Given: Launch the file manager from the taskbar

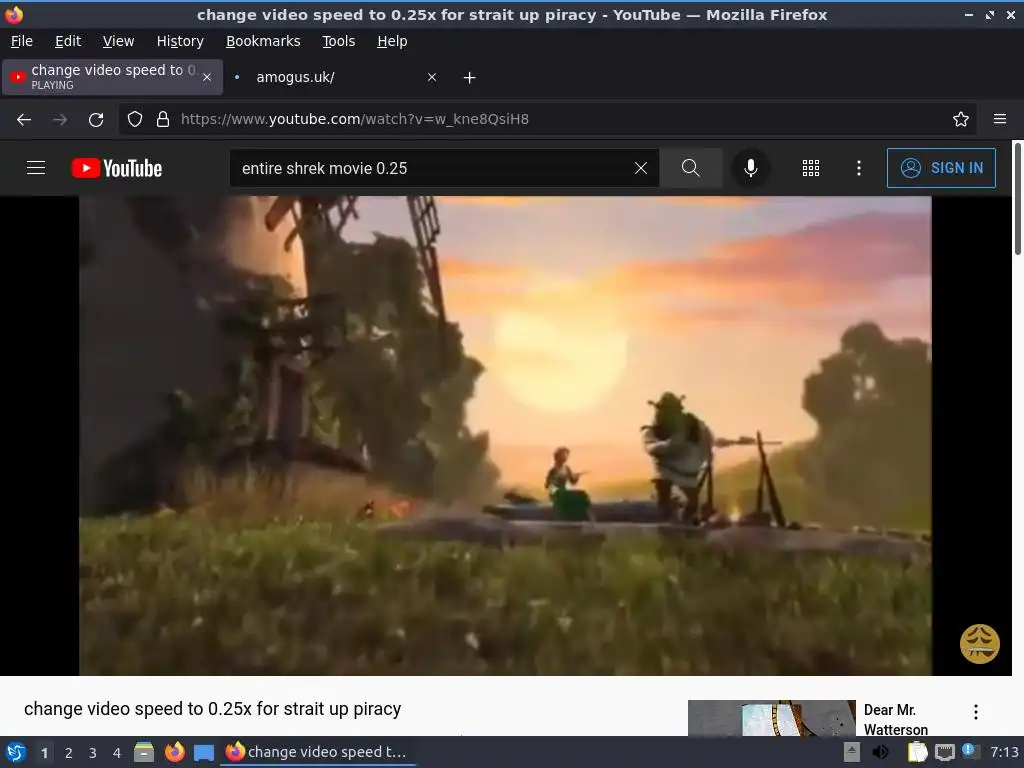Looking at the screenshot, I should (x=144, y=752).
